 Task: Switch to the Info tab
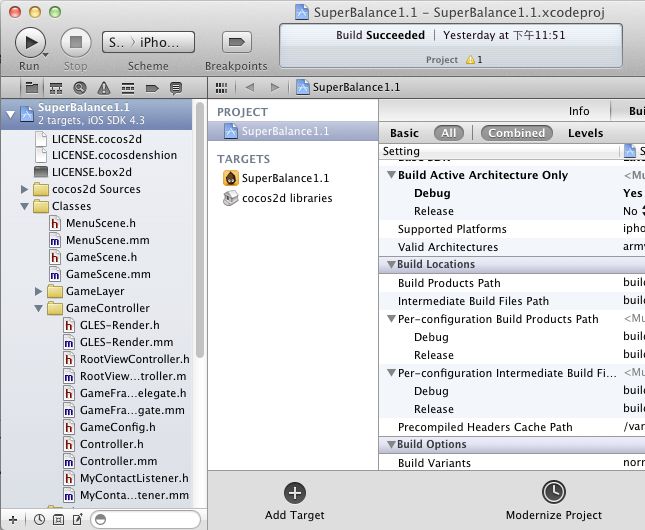[579, 111]
